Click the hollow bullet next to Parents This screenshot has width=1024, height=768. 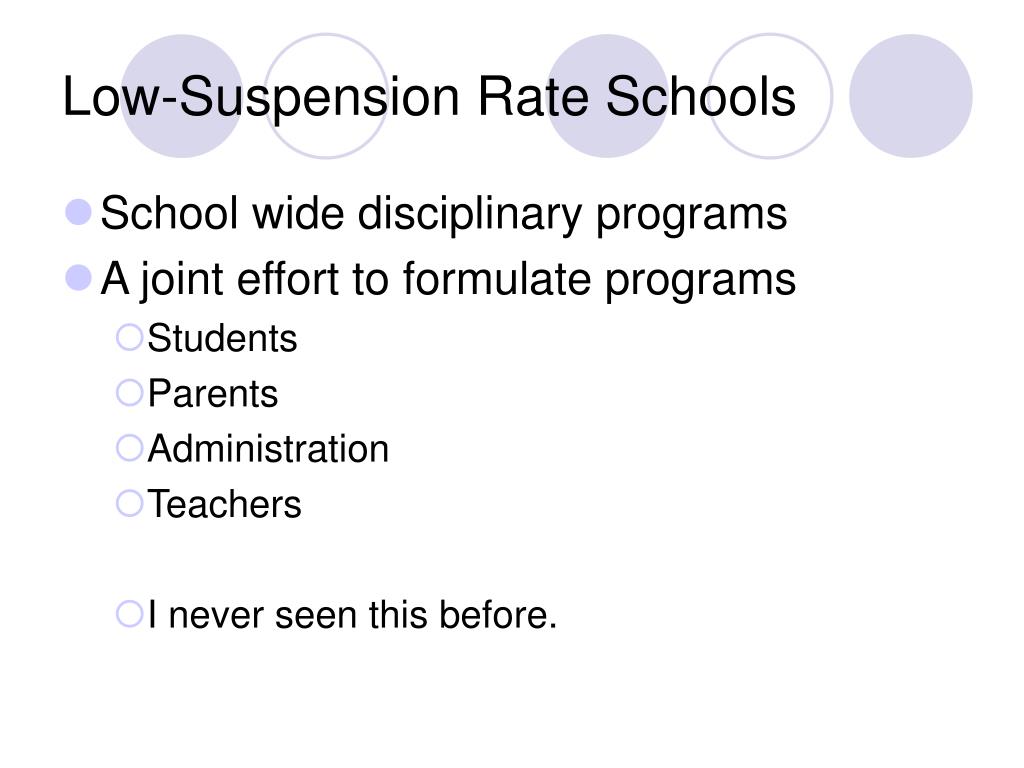pos(129,393)
